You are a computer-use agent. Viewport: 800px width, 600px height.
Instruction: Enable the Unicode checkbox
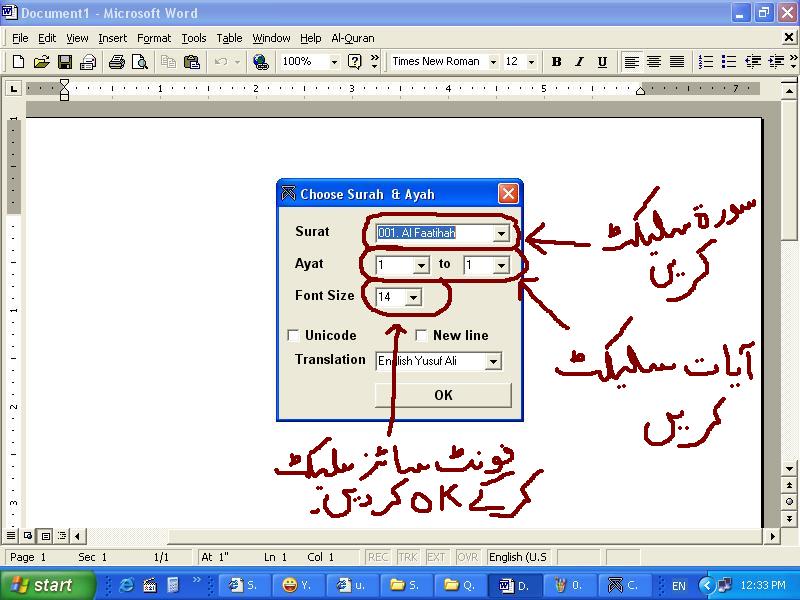pos(295,335)
